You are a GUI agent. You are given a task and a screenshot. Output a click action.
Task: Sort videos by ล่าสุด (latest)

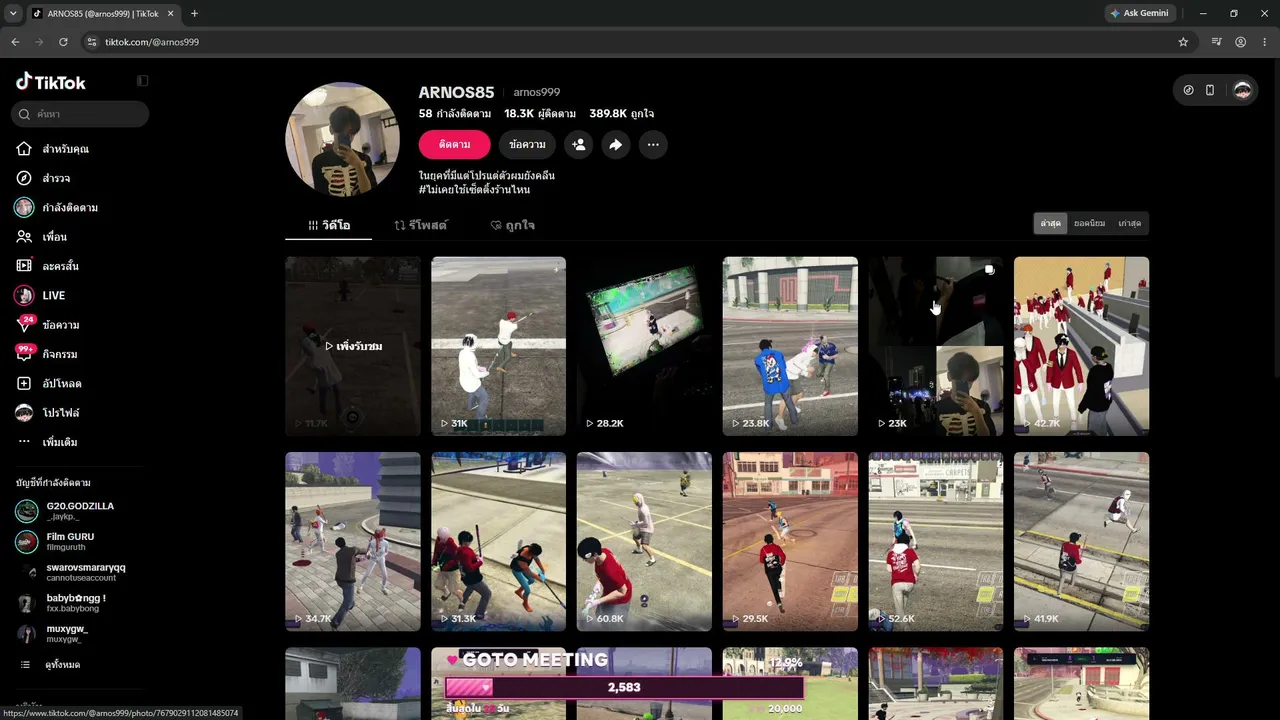coord(1050,223)
